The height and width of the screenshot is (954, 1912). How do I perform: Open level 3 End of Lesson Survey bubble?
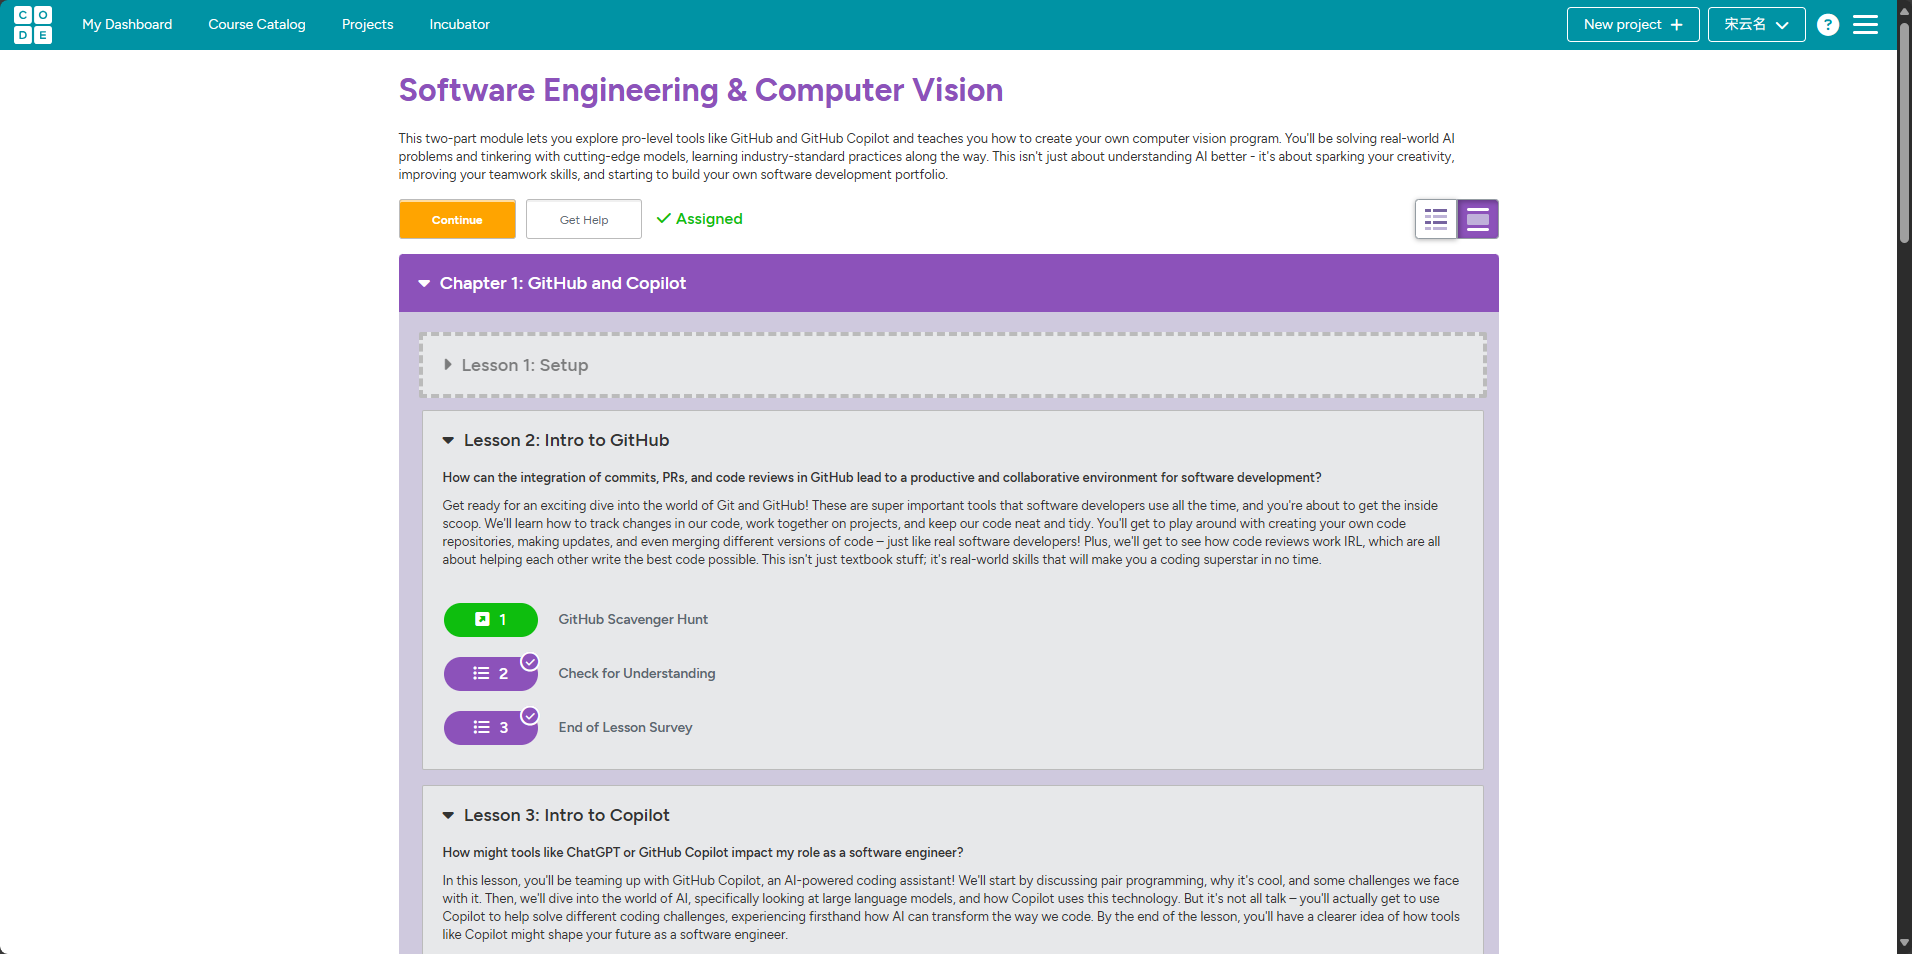[x=491, y=728]
